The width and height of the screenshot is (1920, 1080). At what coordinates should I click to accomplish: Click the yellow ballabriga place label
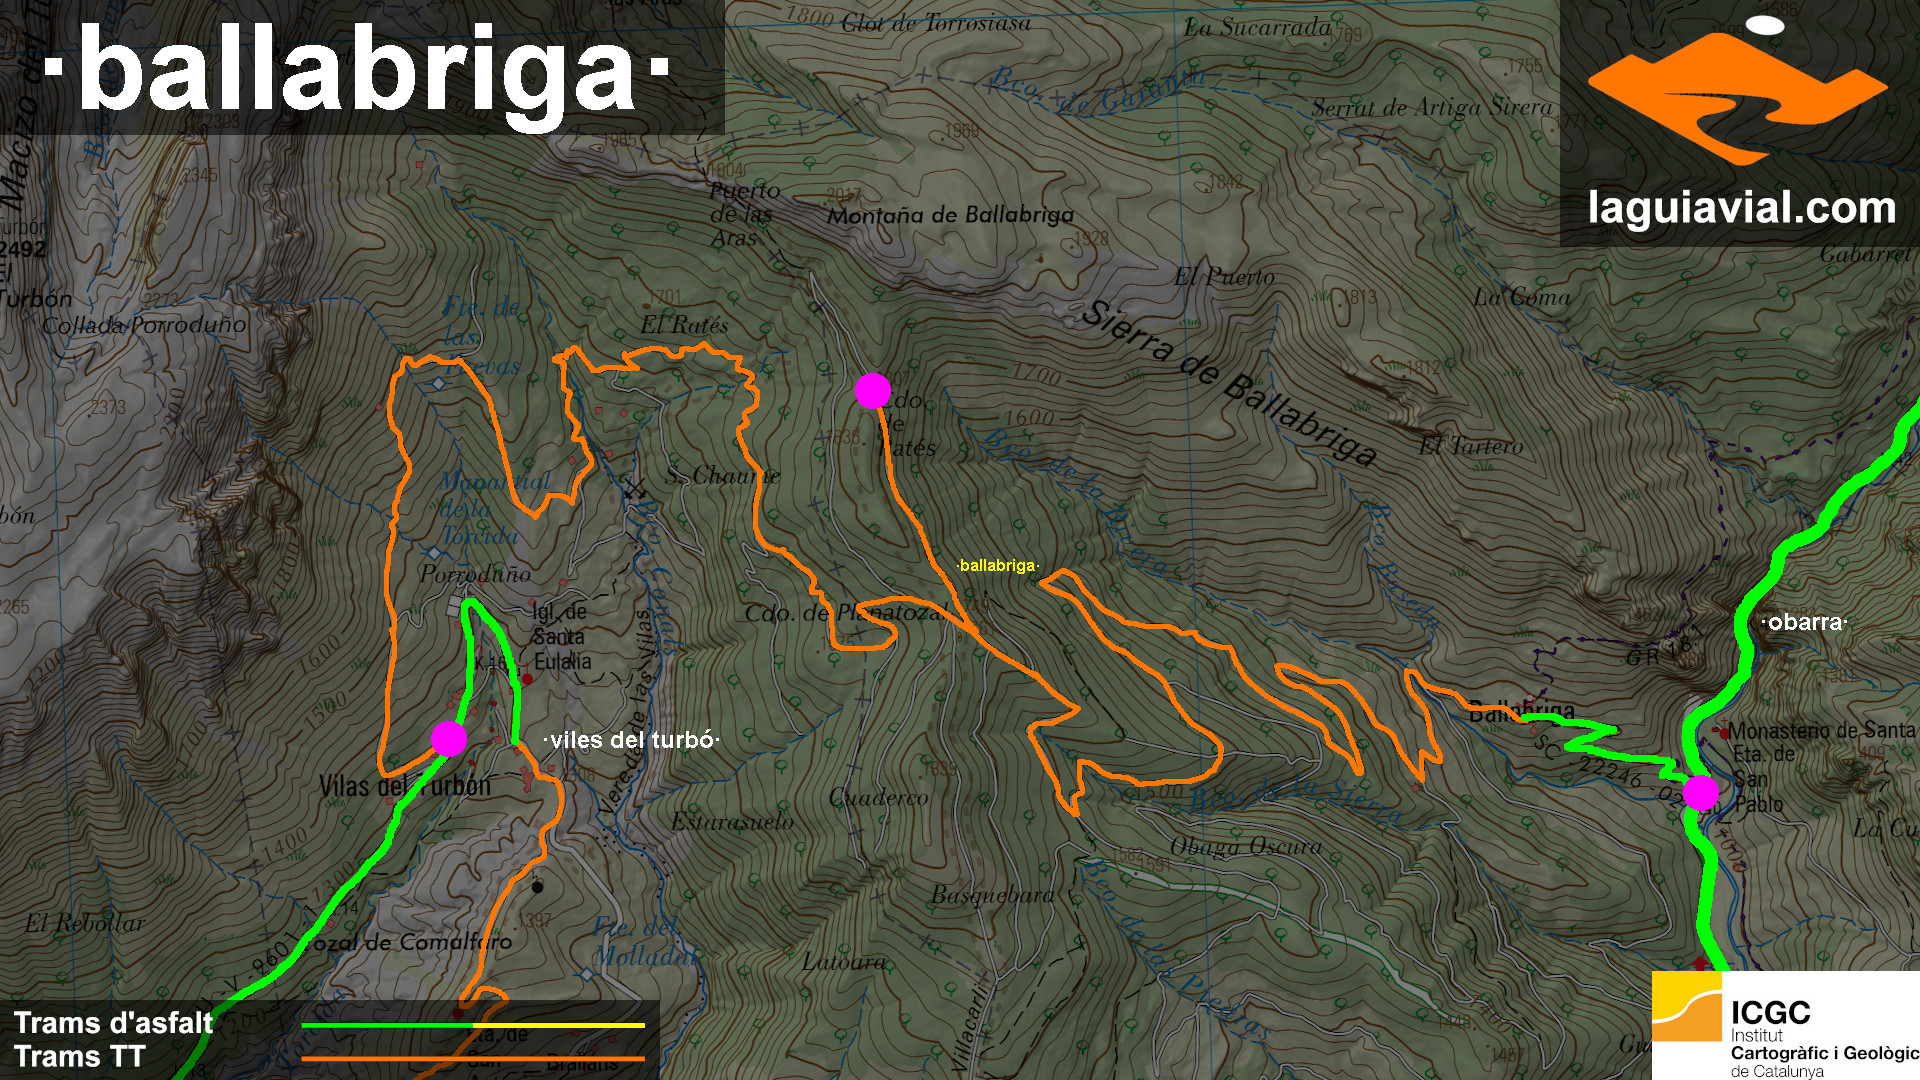pyautogui.click(x=997, y=566)
